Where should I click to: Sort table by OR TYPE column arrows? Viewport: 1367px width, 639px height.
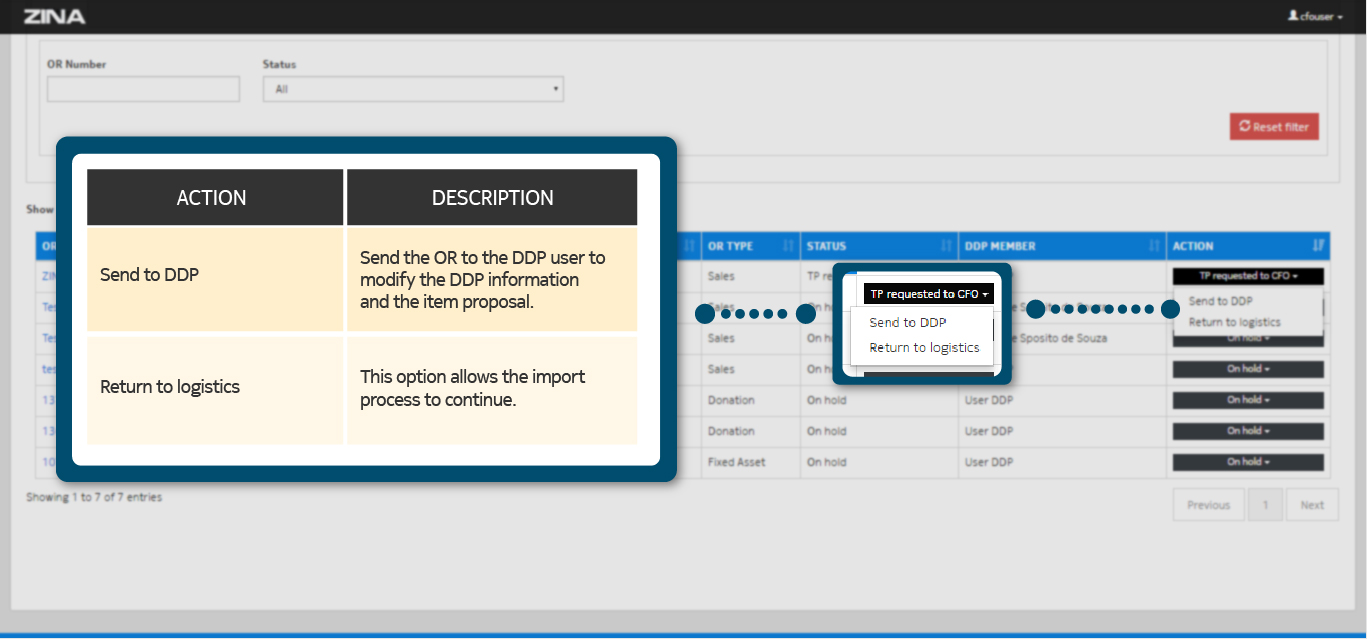coord(787,246)
